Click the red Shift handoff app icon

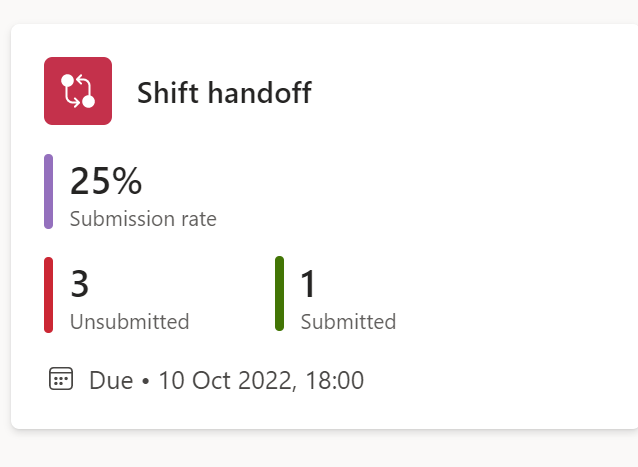78,91
